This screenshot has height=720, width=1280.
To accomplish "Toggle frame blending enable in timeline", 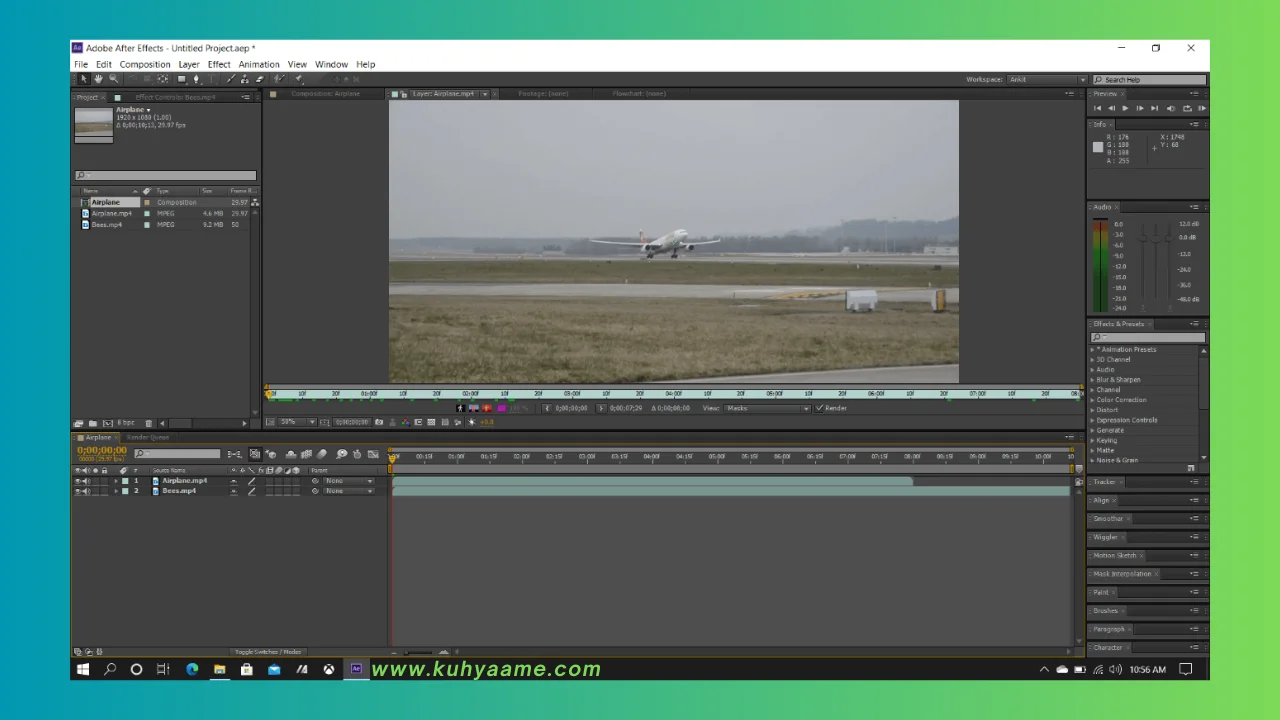I will [306, 454].
